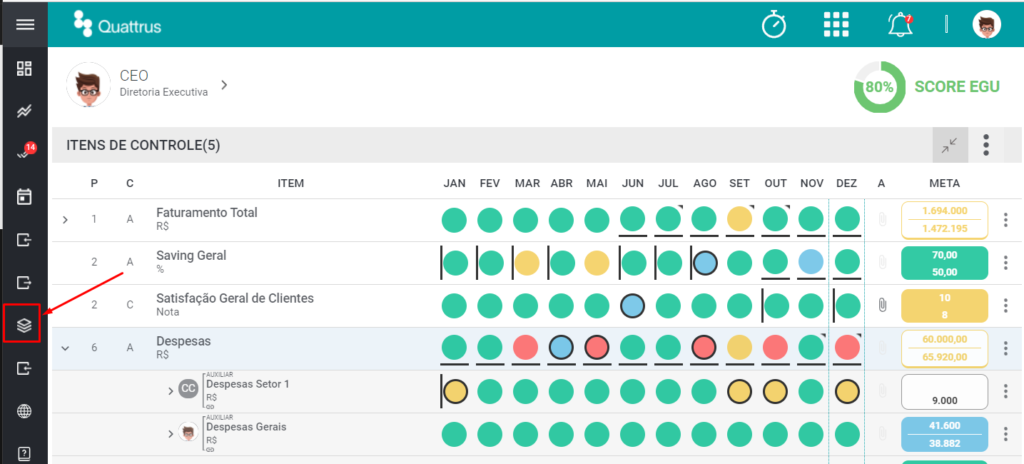
Task: Open the Saving Geral row options menu
Action: point(1006,263)
